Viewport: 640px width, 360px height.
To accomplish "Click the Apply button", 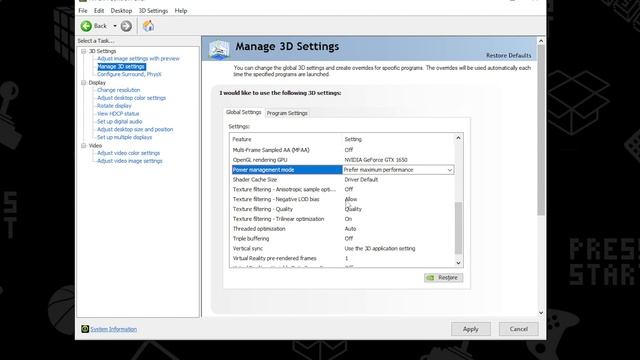I will tap(471, 329).
